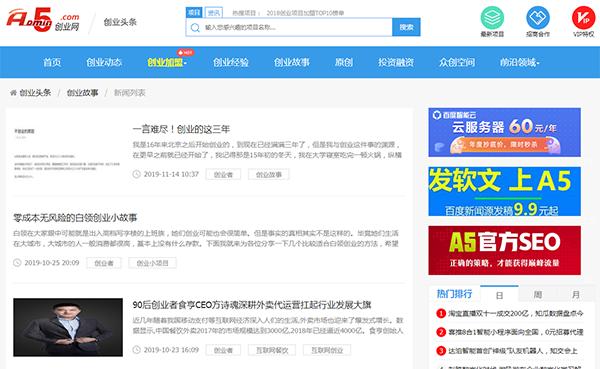
Task: Open 创业动态 in navigation bar
Action: (104, 62)
